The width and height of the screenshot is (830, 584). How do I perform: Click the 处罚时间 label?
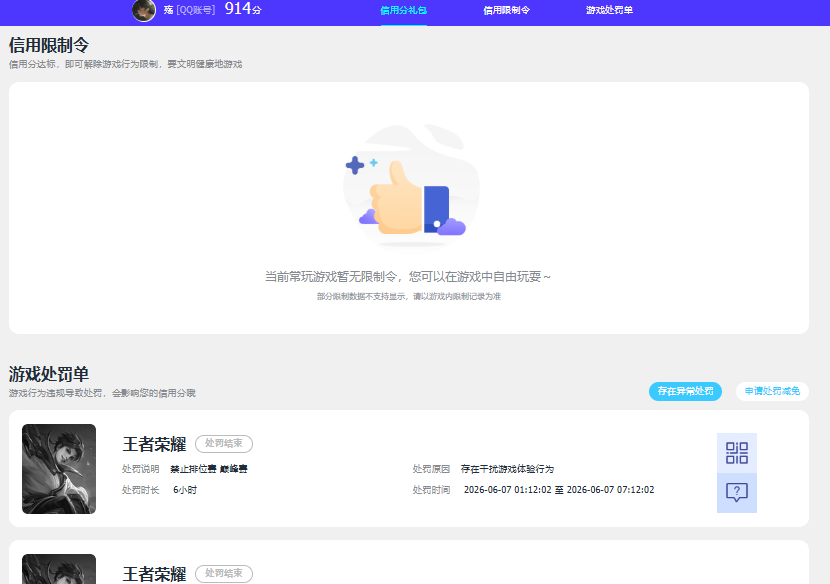tap(431, 490)
